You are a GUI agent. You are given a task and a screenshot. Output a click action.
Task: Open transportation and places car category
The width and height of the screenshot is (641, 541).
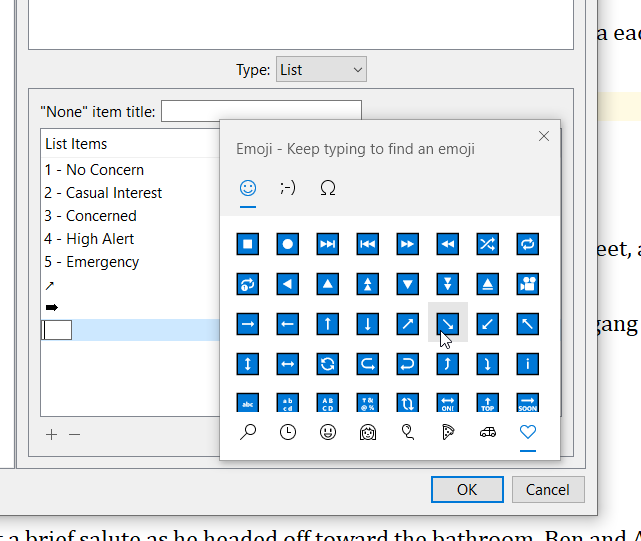point(488,432)
